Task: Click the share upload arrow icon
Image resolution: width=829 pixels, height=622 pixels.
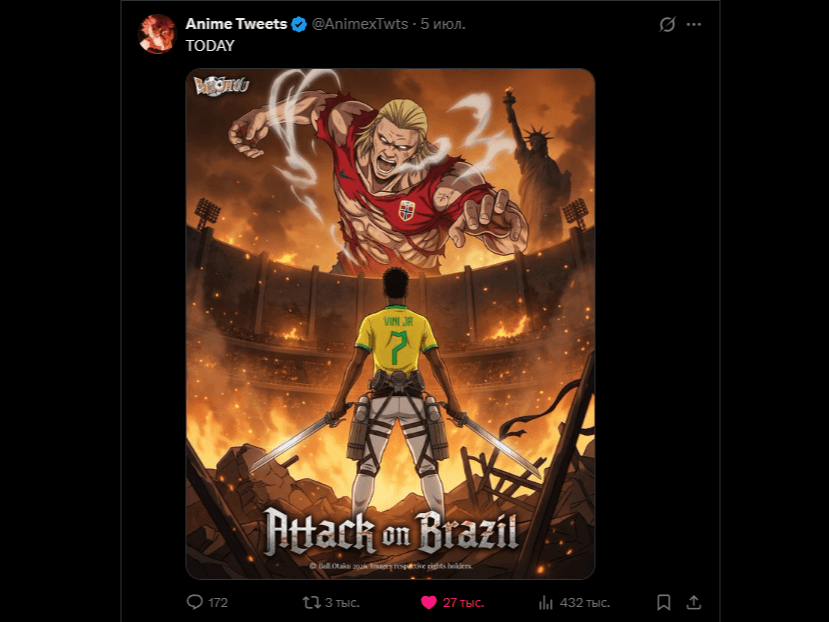Action: click(x=694, y=602)
